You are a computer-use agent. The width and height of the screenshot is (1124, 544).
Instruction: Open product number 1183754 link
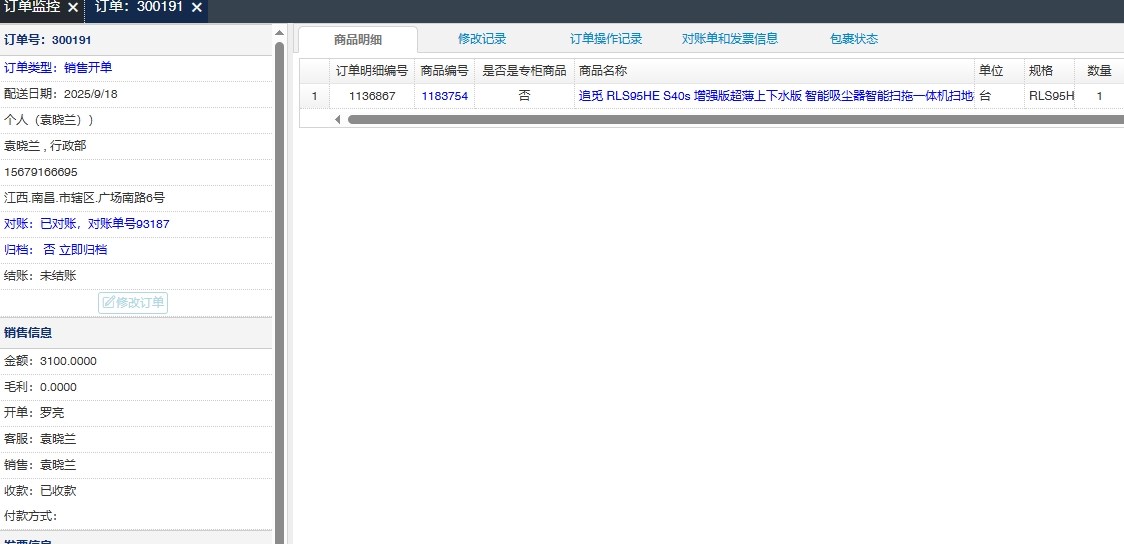point(444,97)
